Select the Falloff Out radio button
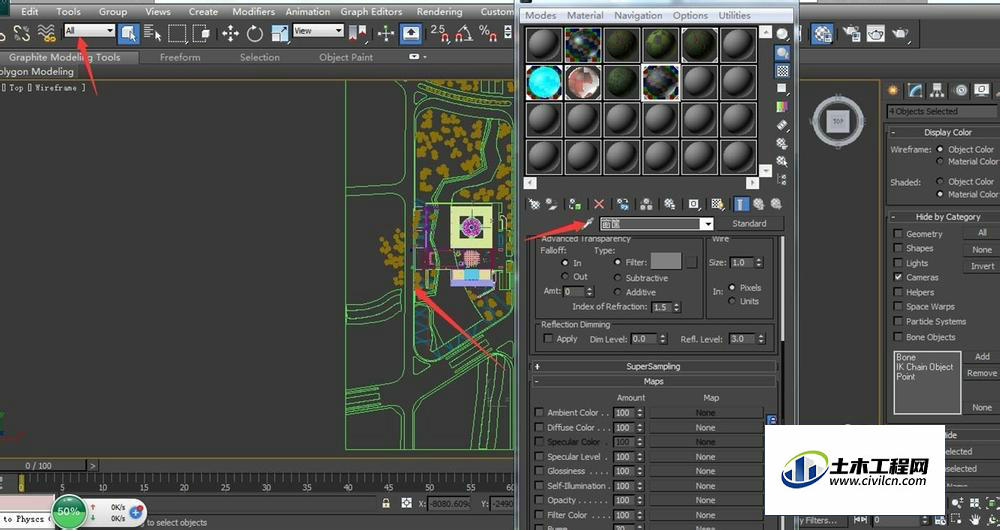This screenshot has width=1000, height=530. tap(564, 277)
